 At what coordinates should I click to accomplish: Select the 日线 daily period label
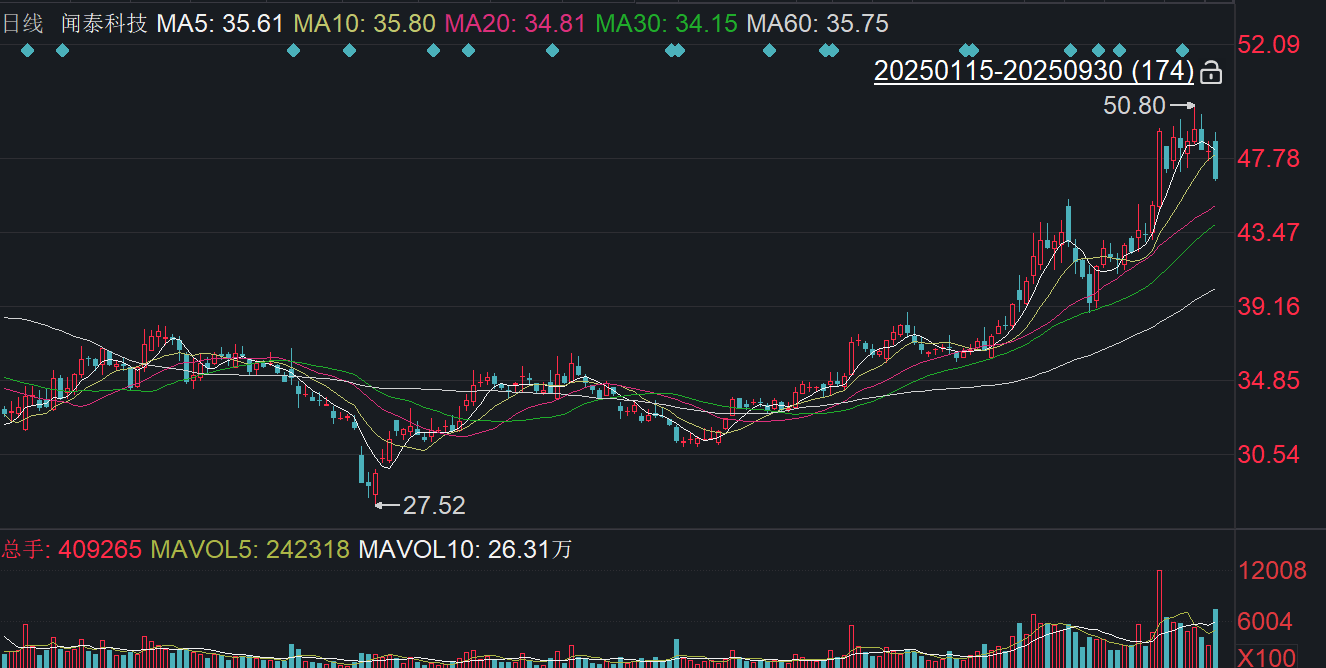(x=22, y=23)
